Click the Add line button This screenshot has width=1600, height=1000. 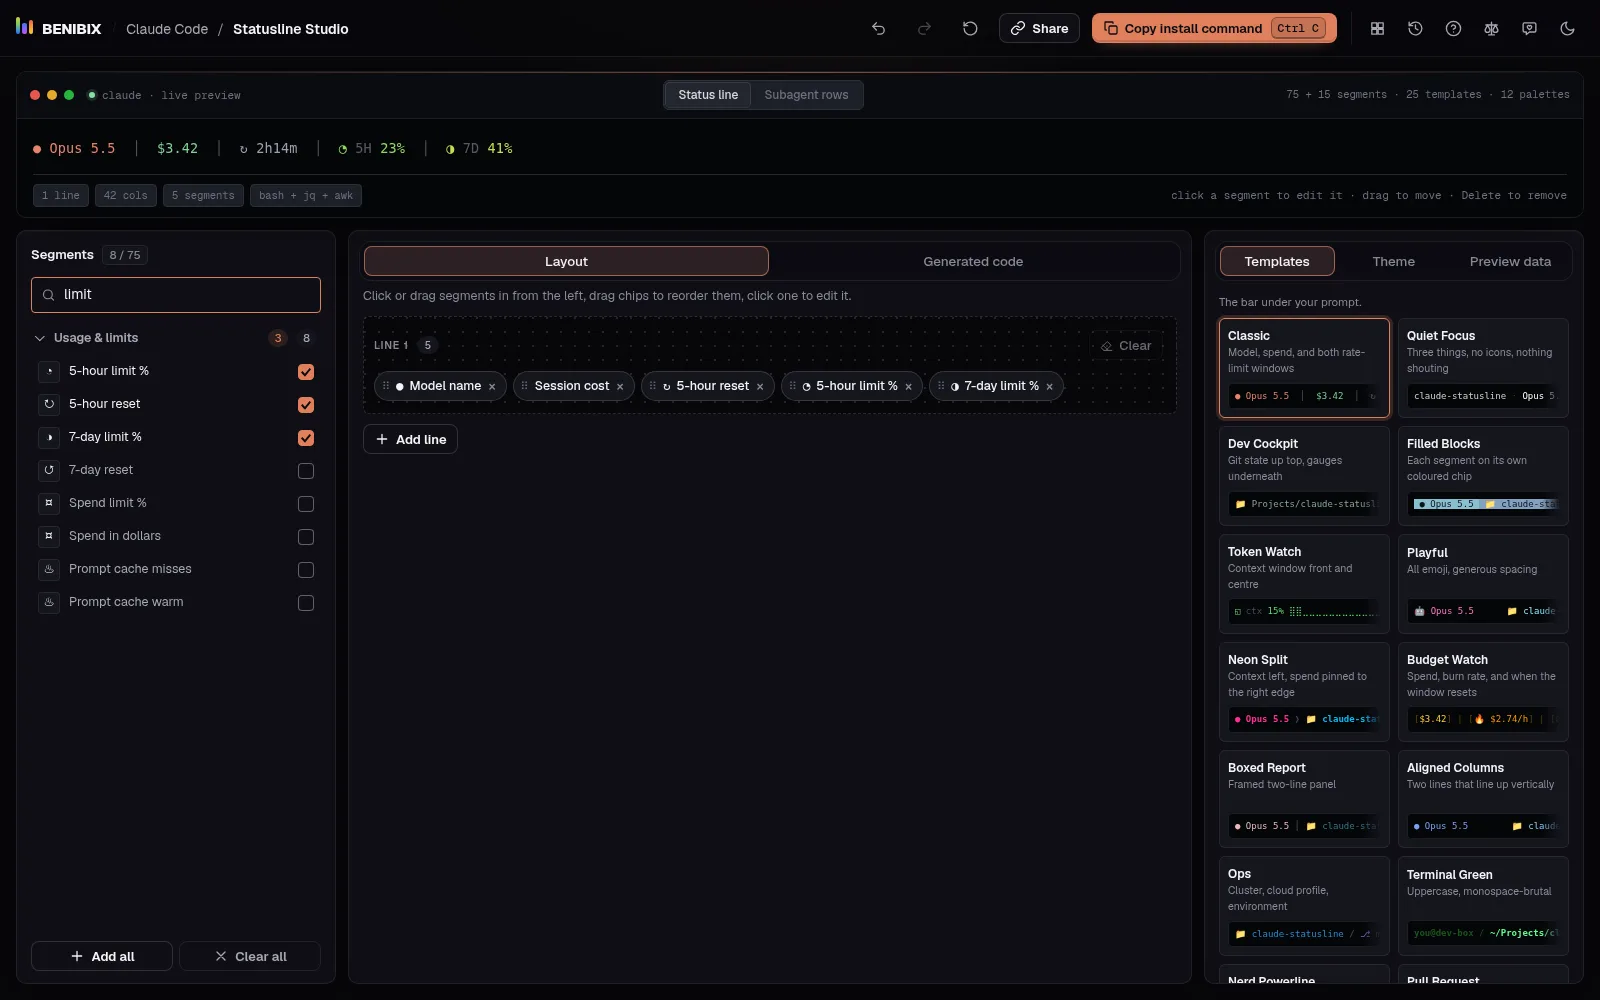click(x=410, y=439)
